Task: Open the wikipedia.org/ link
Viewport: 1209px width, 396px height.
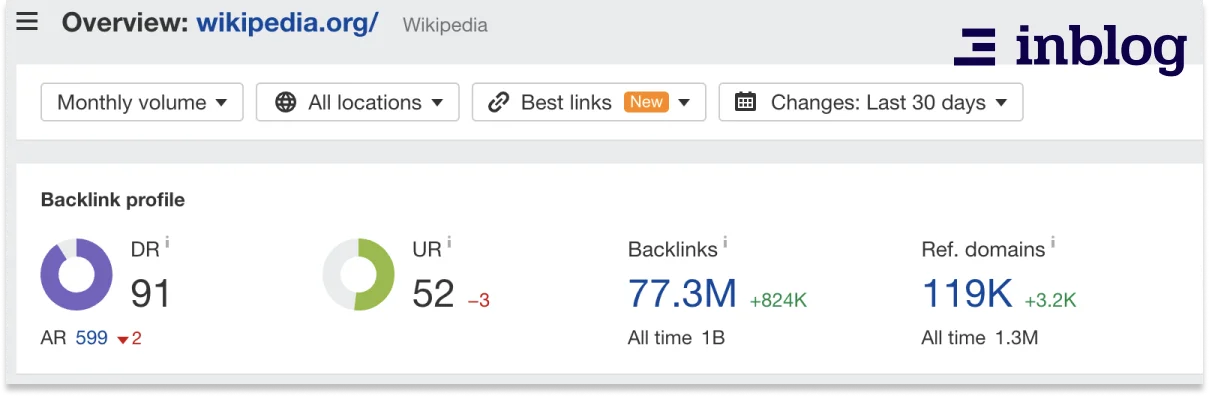Action: 287,22
